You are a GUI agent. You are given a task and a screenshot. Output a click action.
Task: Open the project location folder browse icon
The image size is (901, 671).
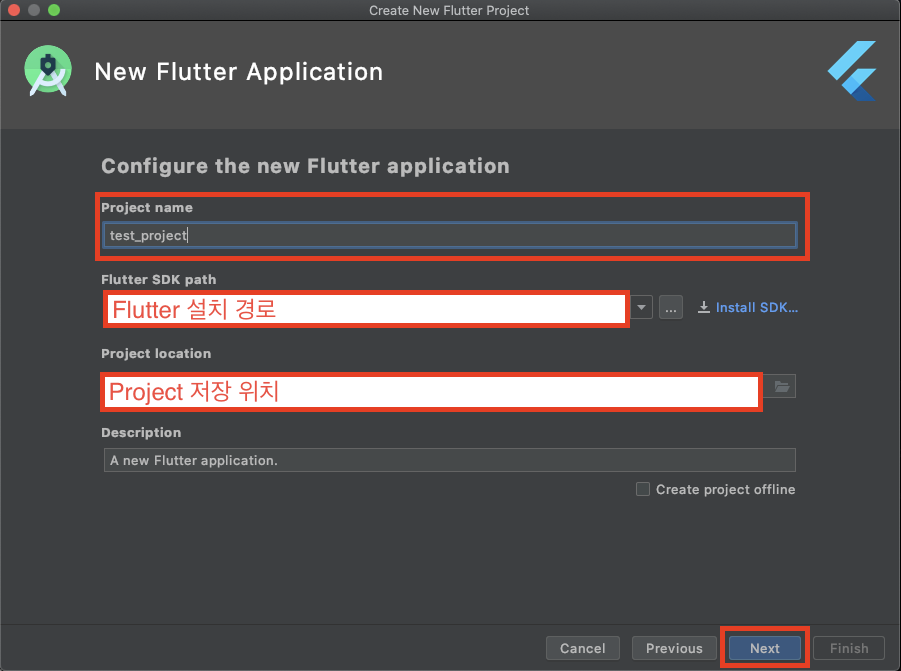(x=781, y=387)
